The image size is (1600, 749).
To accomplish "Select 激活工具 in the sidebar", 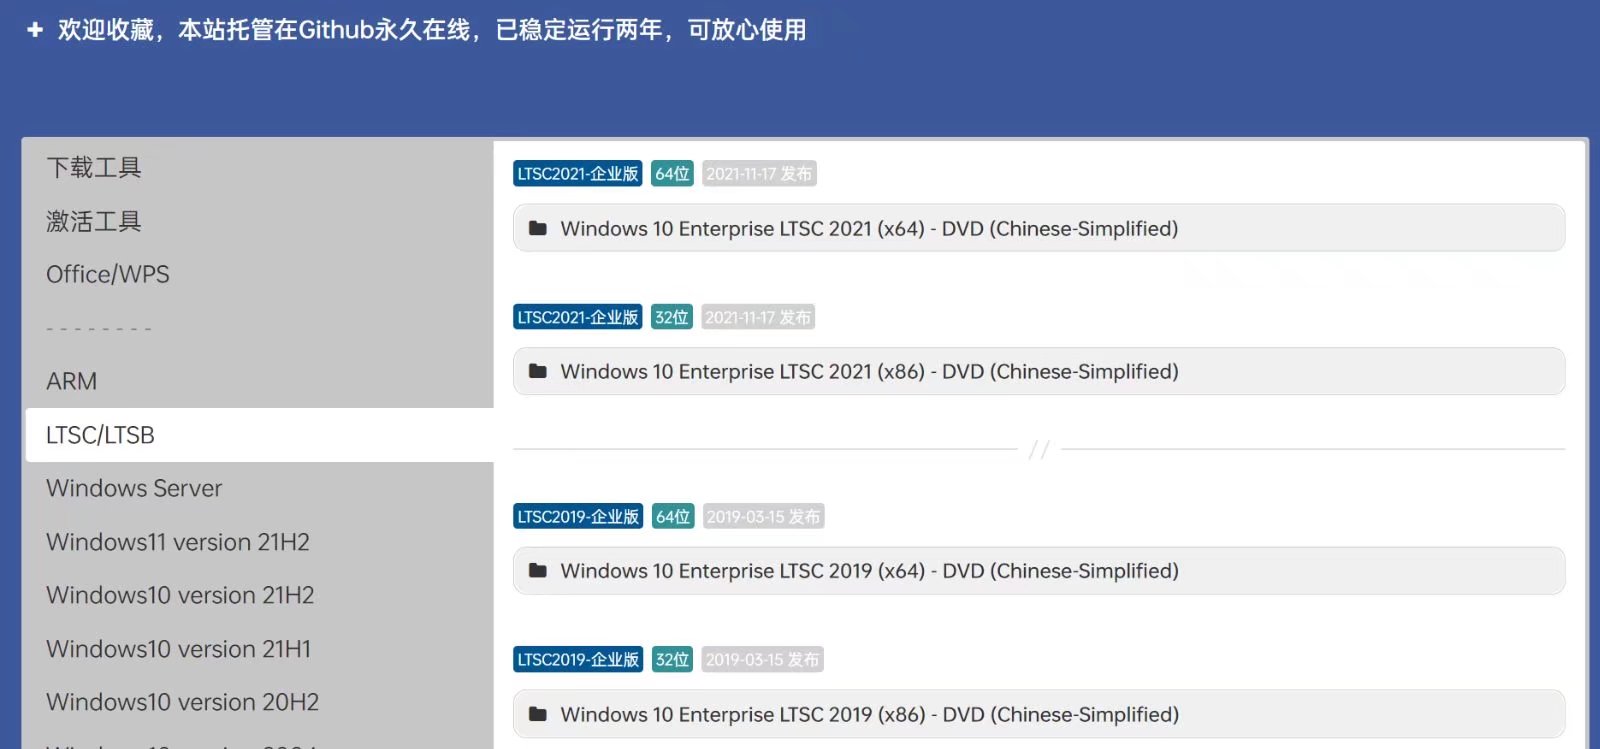I will [x=94, y=221].
